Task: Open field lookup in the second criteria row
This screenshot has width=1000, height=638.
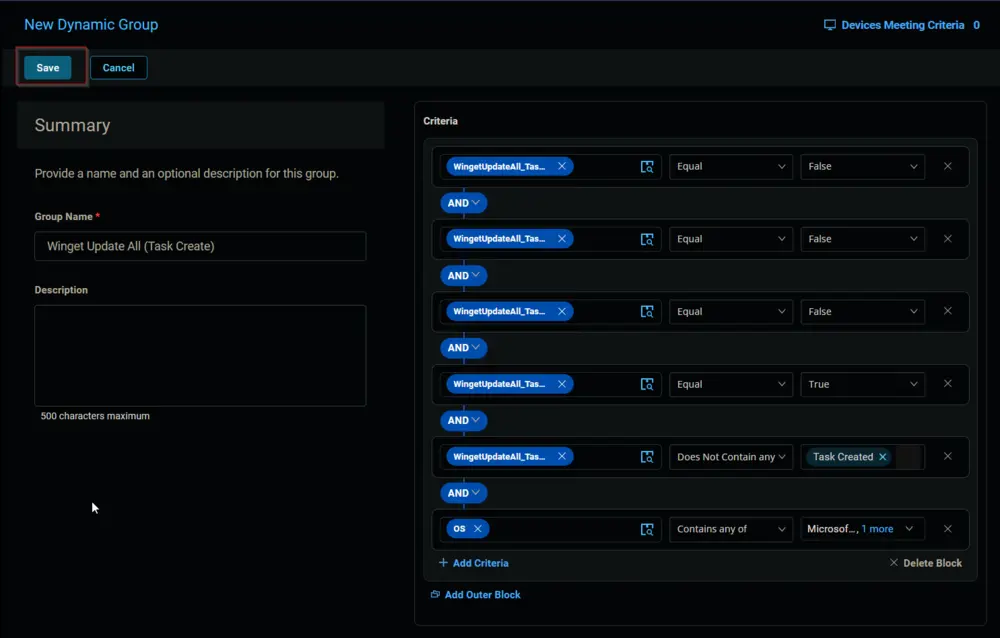Action: (x=647, y=239)
